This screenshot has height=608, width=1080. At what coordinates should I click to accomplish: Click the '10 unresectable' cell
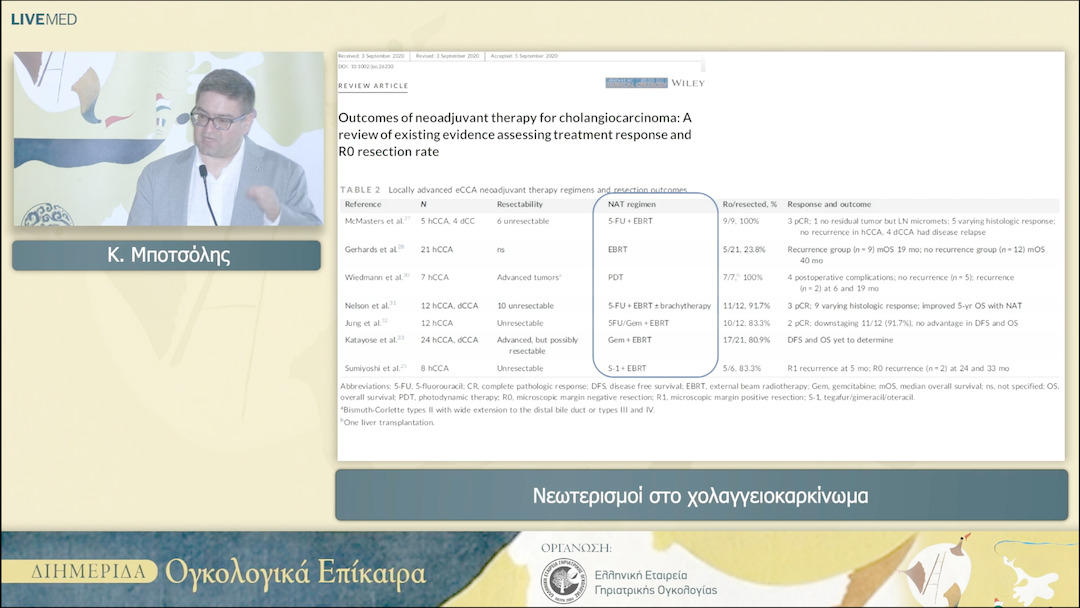coord(525,306)
